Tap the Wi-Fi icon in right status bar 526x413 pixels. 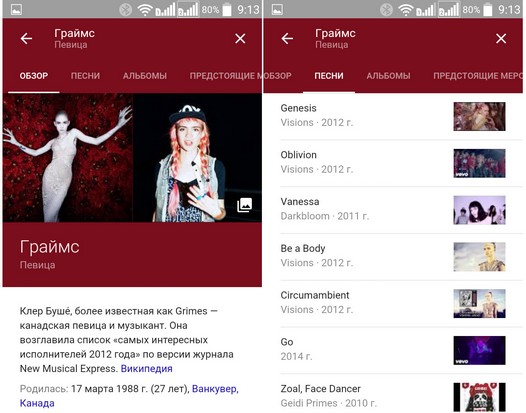406,10
